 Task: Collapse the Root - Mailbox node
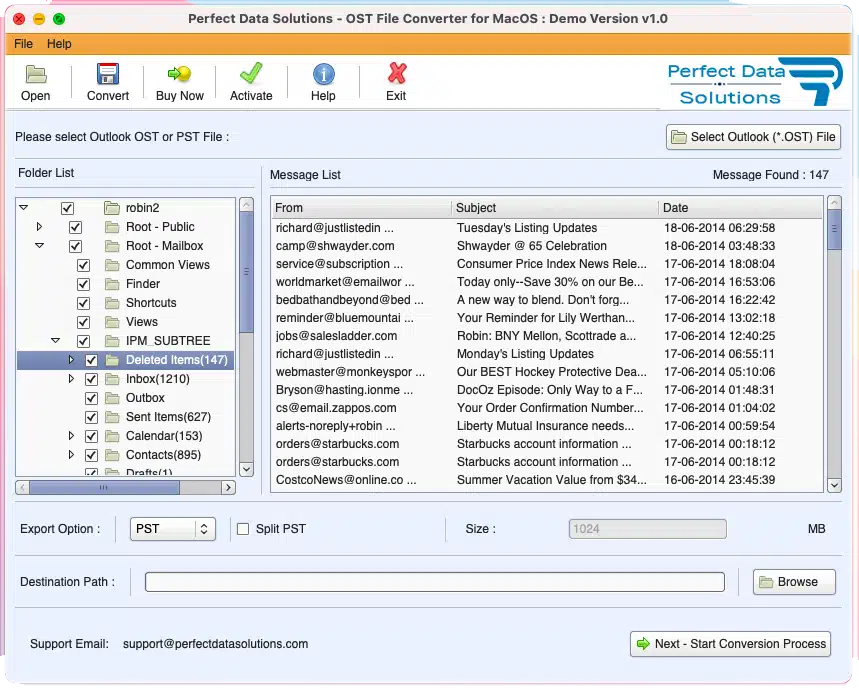[39, 245]
